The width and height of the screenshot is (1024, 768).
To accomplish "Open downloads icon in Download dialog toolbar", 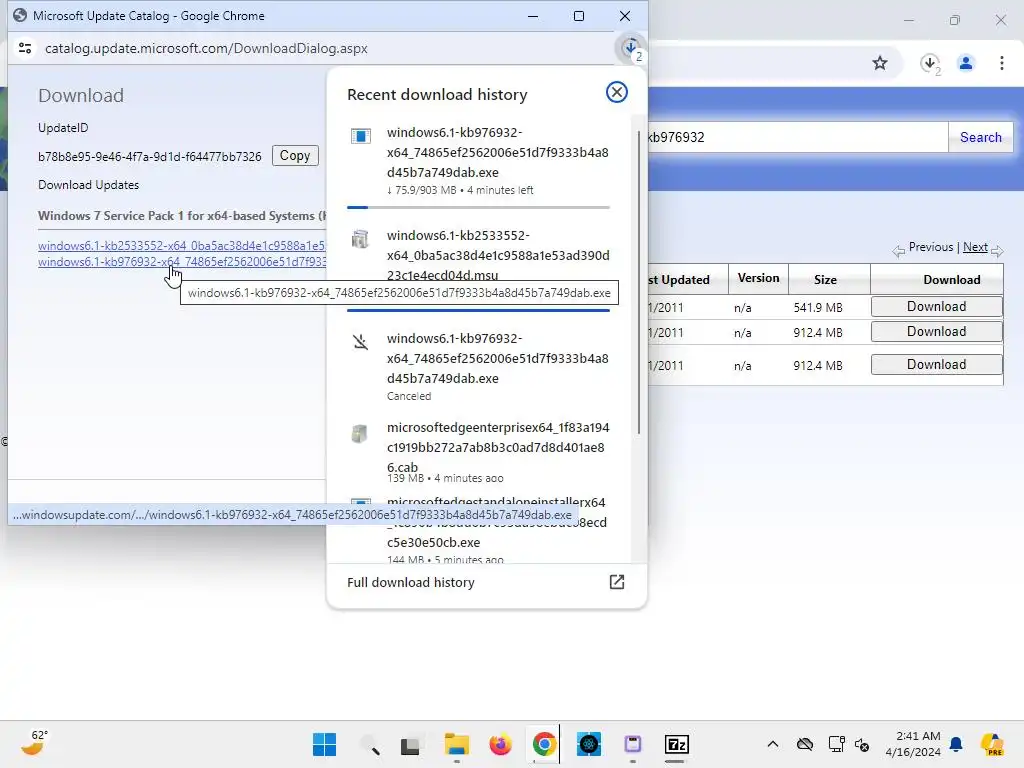I will coord(632,48).
